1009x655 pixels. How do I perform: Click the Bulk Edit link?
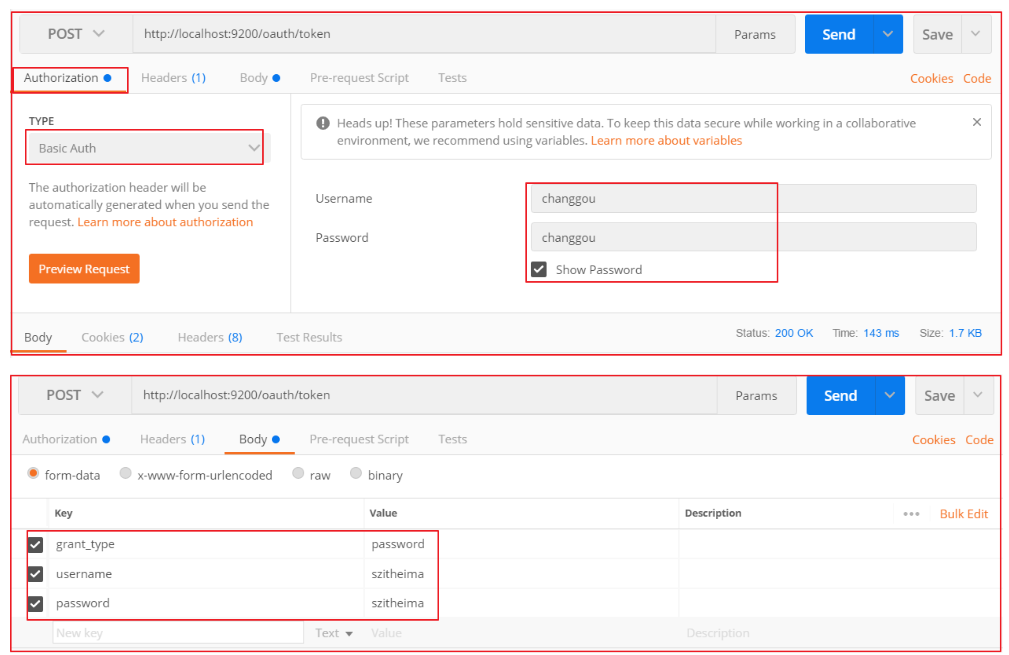963,514
